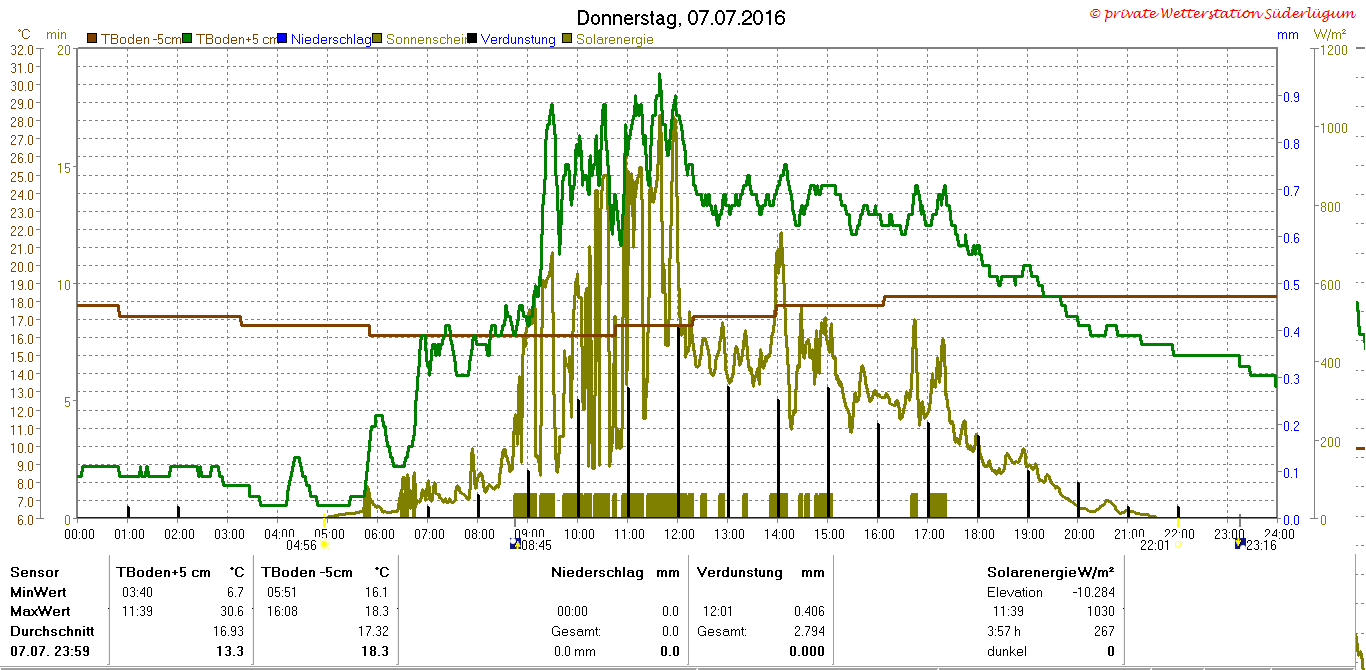This screenshot has height=670, width=1366.
Task: Click the brown TBoden -5cm legend swatch
Action: coord(92,39)
